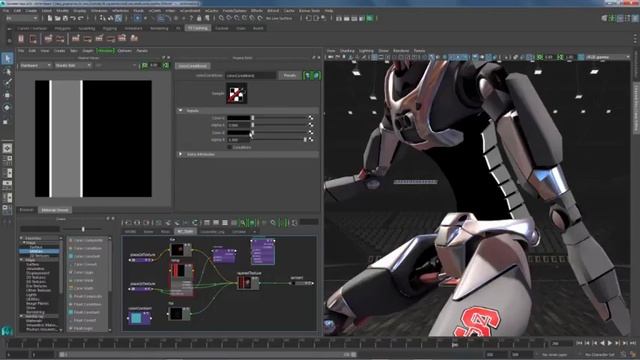This screenshot has height=360, width=640.
Task: Switch to the Browser tab
Action: [27, 210]
